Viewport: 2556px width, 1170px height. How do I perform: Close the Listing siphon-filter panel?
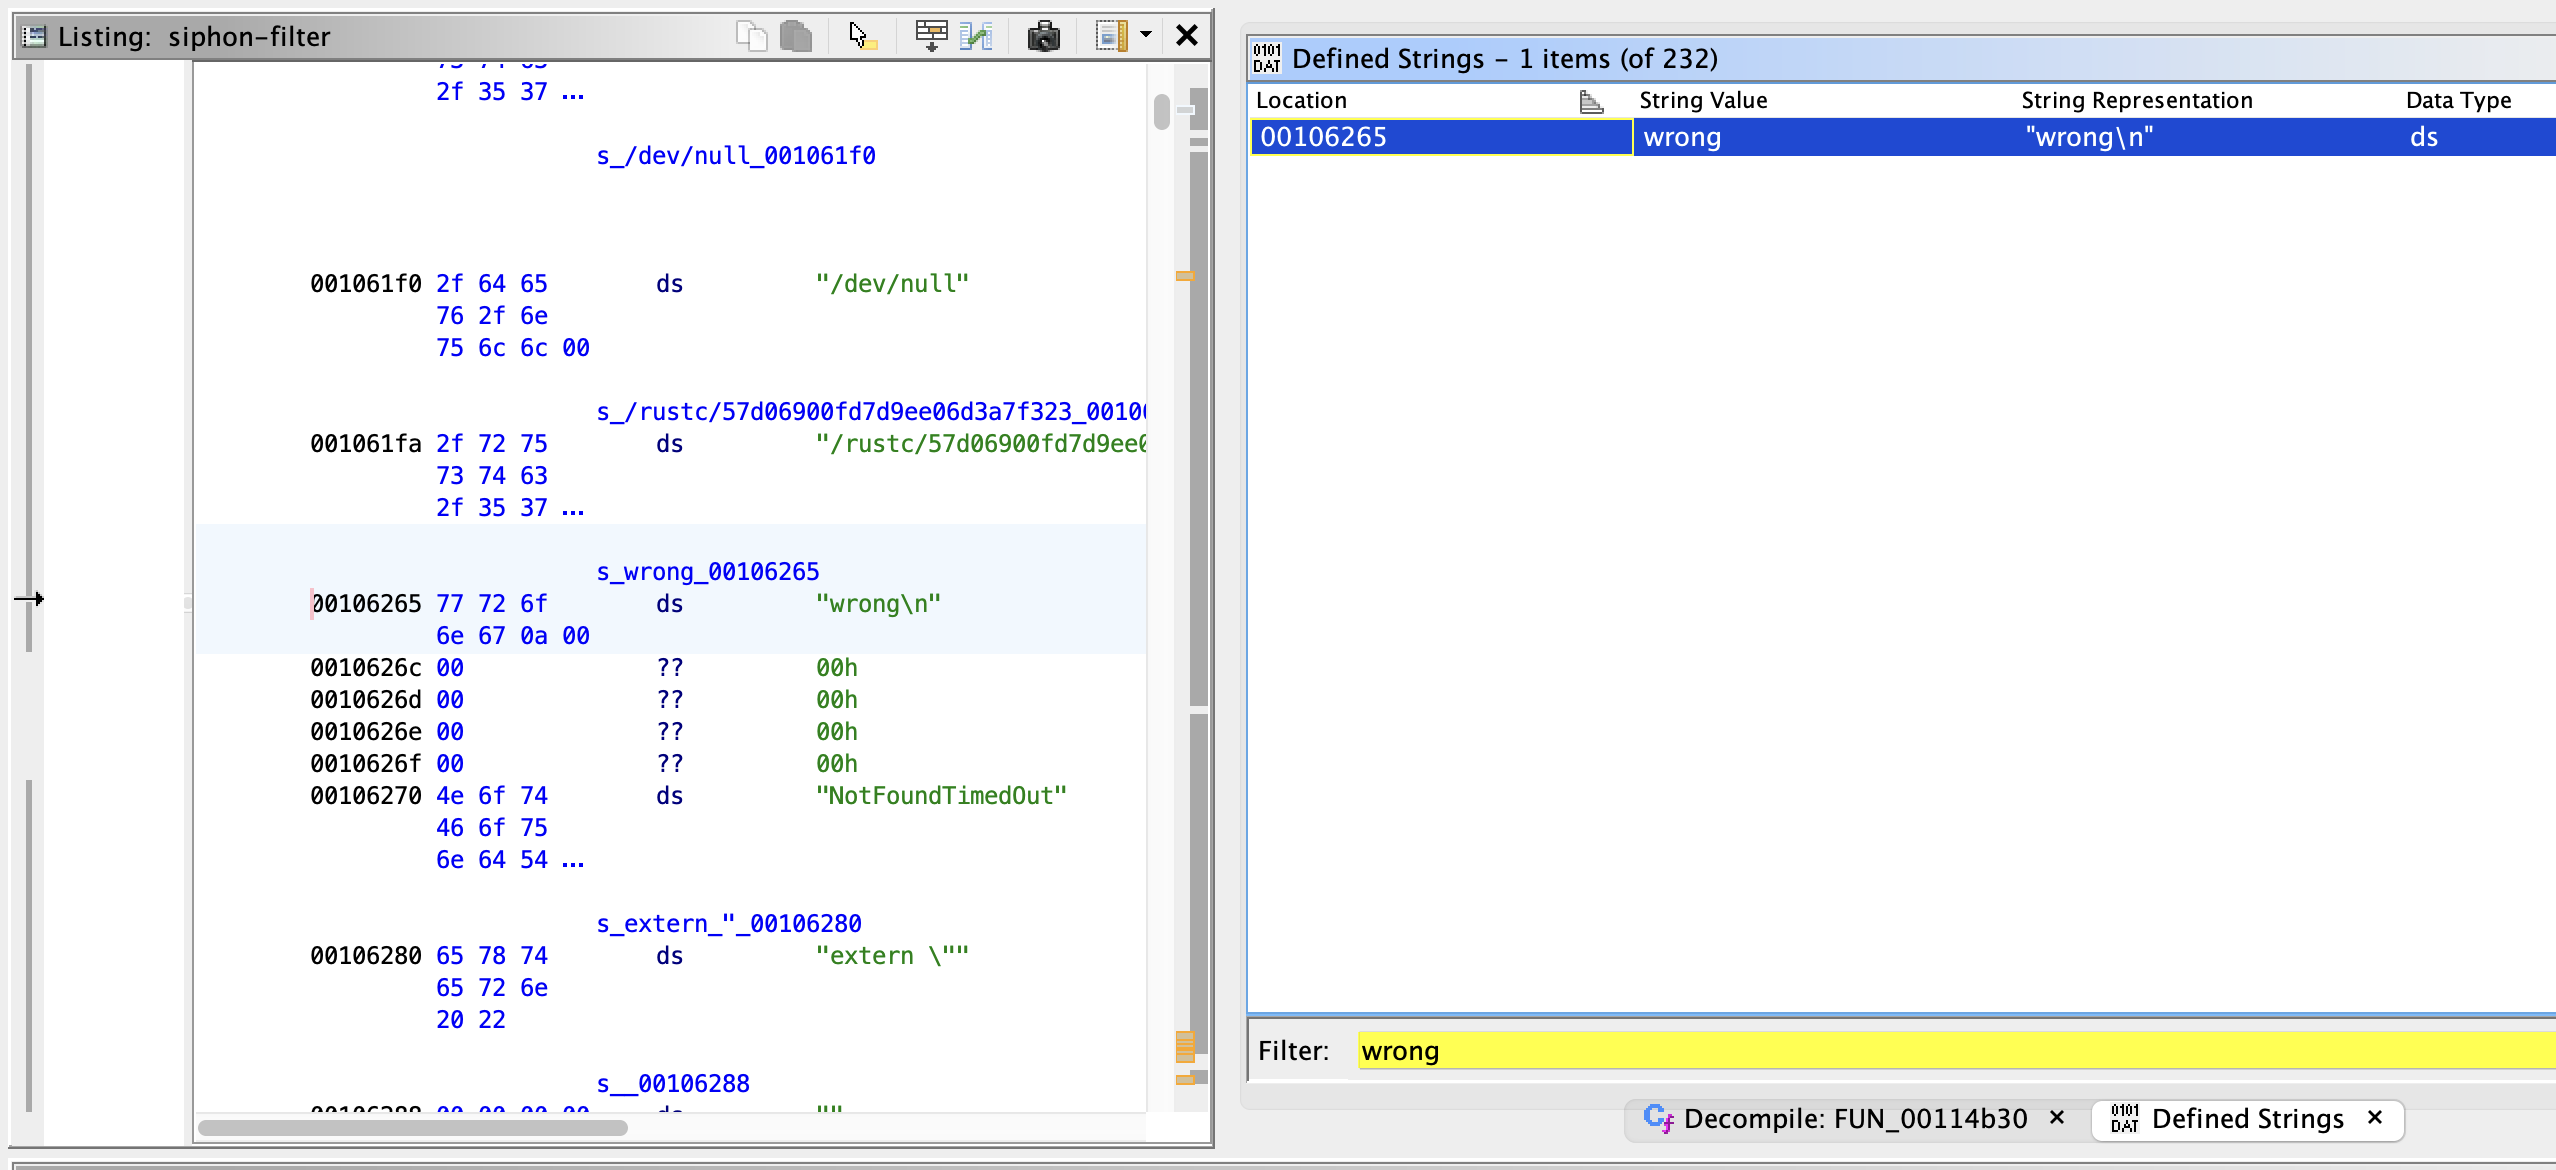(x=1187, y=36)
